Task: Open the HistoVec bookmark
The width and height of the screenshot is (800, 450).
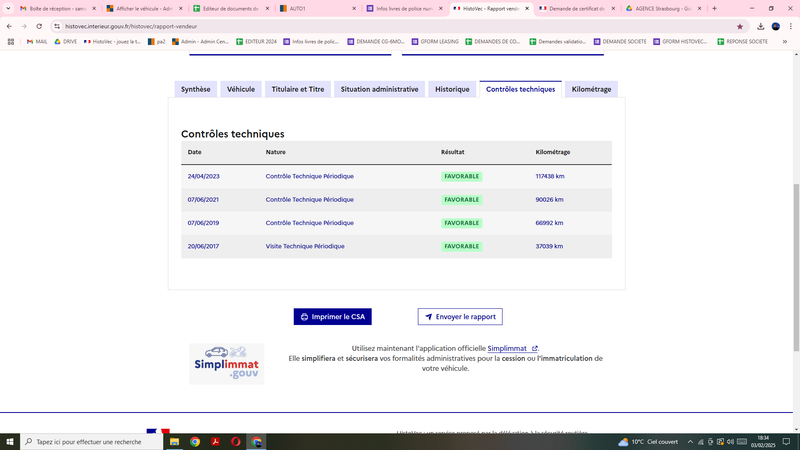Action: [112, 42]
